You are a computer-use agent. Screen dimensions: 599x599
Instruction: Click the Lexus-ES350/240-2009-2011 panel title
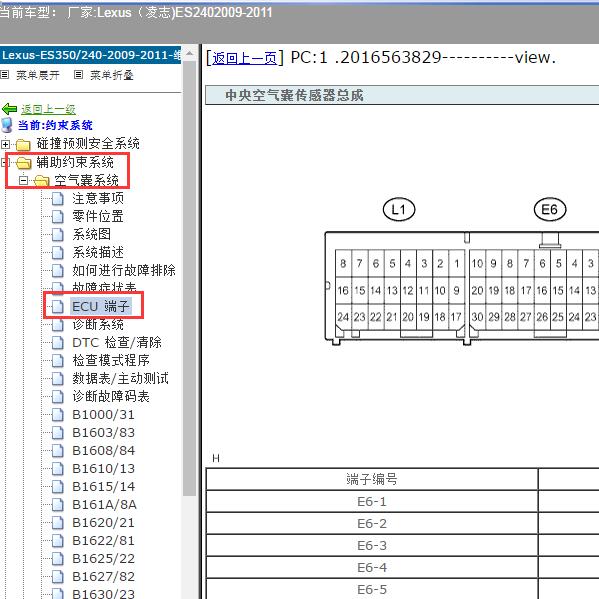(x=91, y=55)
